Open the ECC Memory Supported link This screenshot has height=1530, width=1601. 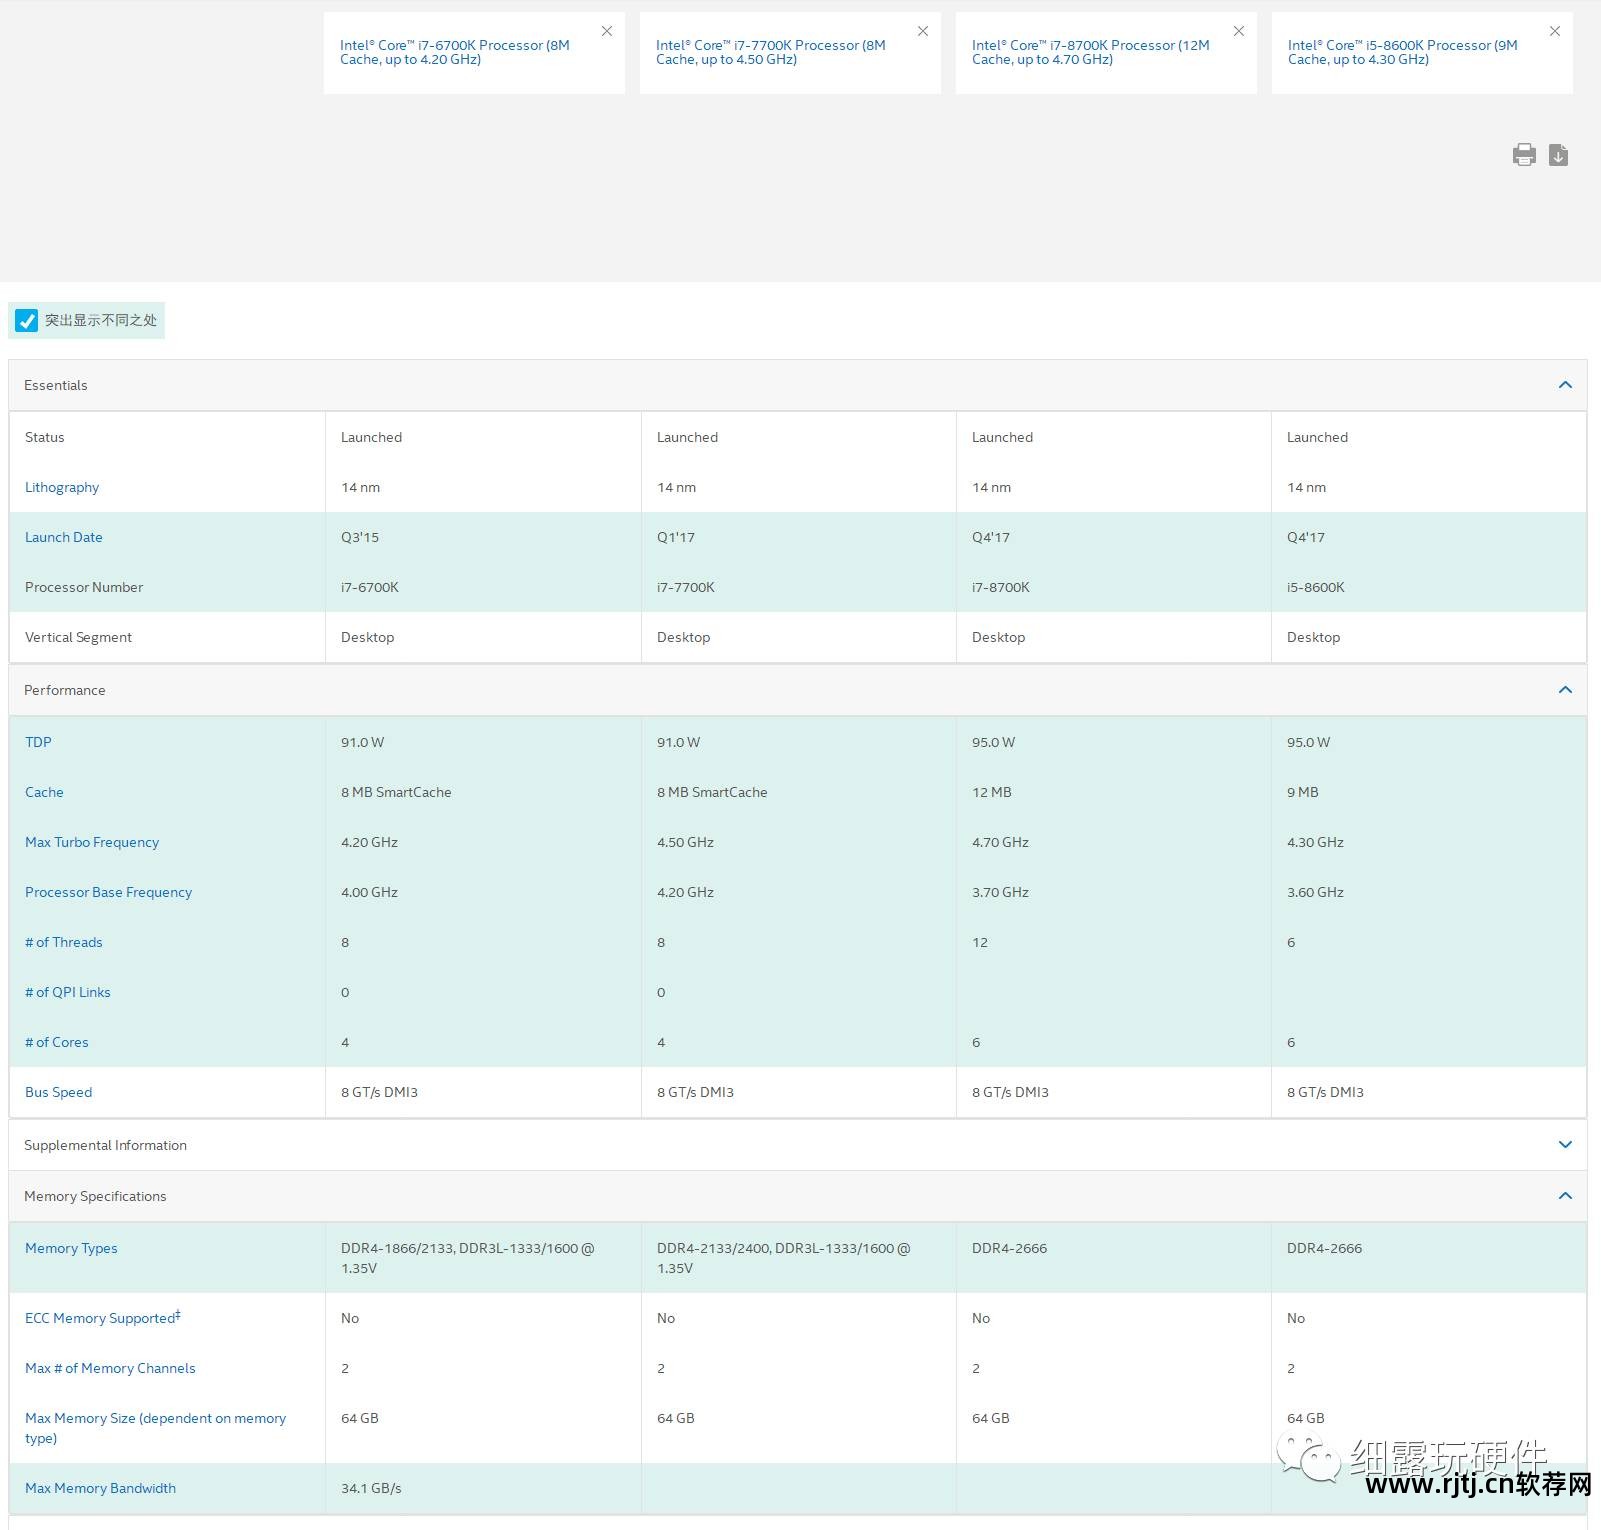102,1318
